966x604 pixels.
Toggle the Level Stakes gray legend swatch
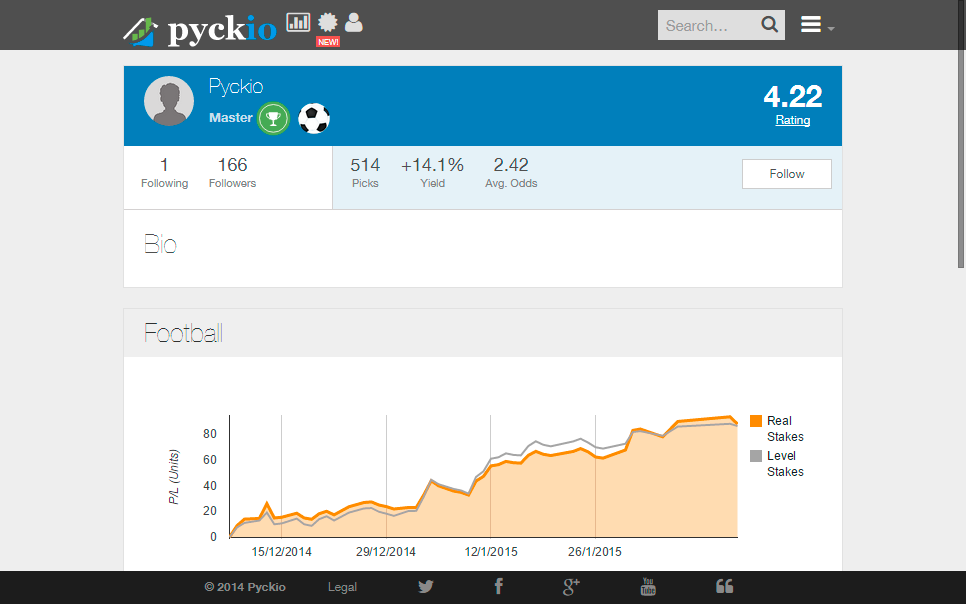756,456
